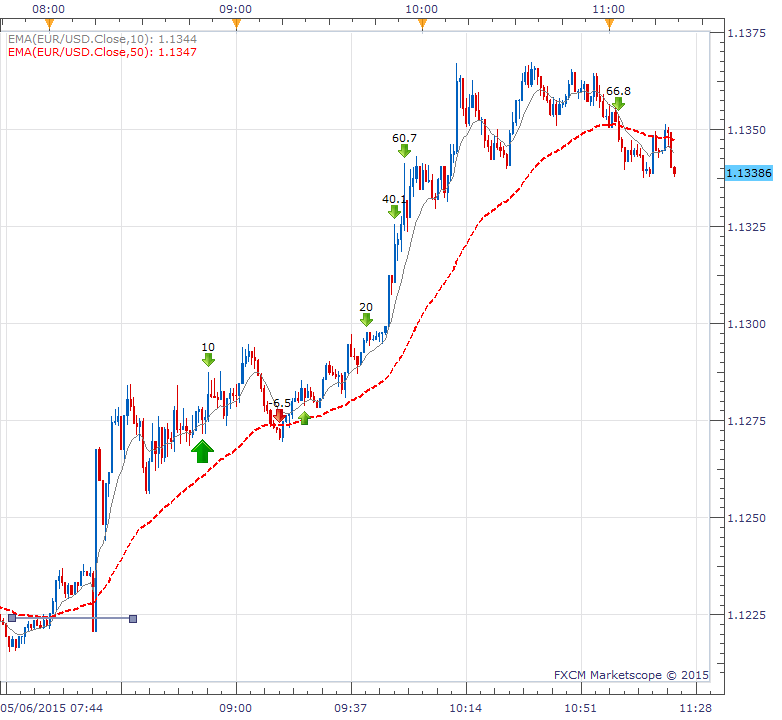782x720 pixels.
Task: Click the left handle of the horizontal line
Action: [12, 618]
